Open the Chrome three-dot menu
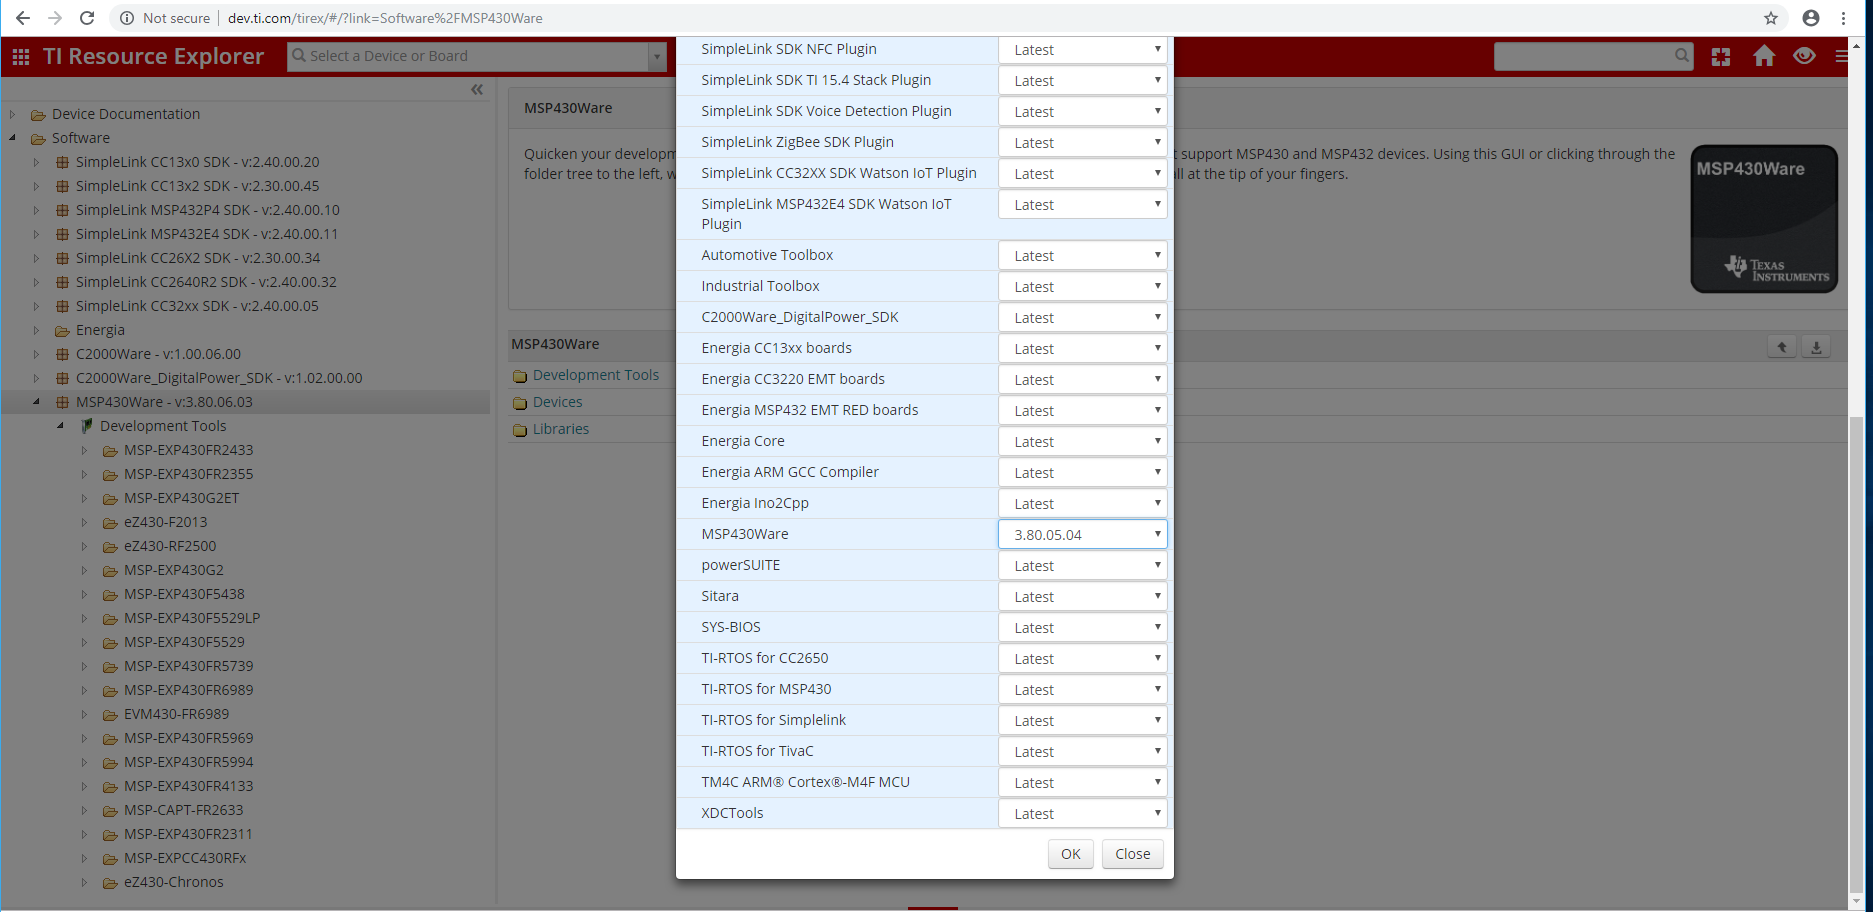 [x=1844, y=18]
